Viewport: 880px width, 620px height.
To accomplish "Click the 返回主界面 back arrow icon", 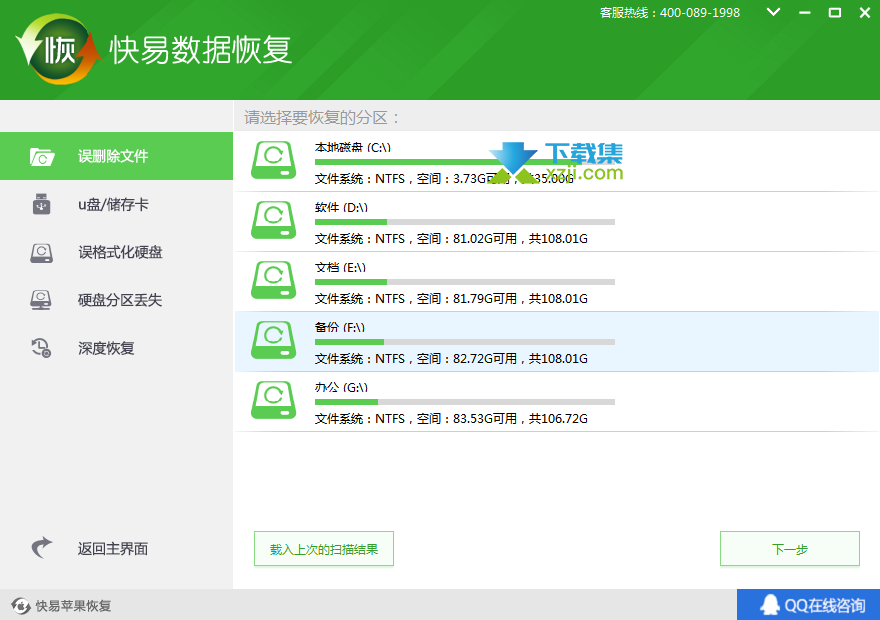I will tap(42, 548).
